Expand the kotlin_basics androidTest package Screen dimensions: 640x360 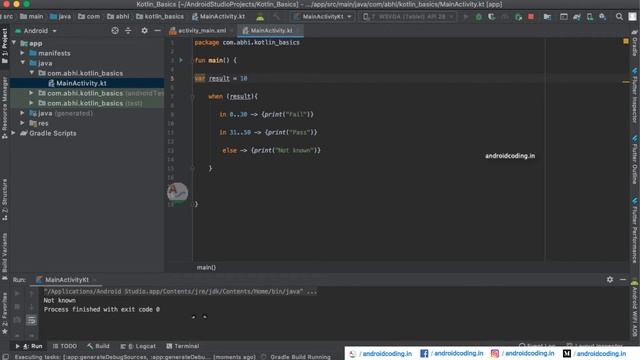coord(32,93)
